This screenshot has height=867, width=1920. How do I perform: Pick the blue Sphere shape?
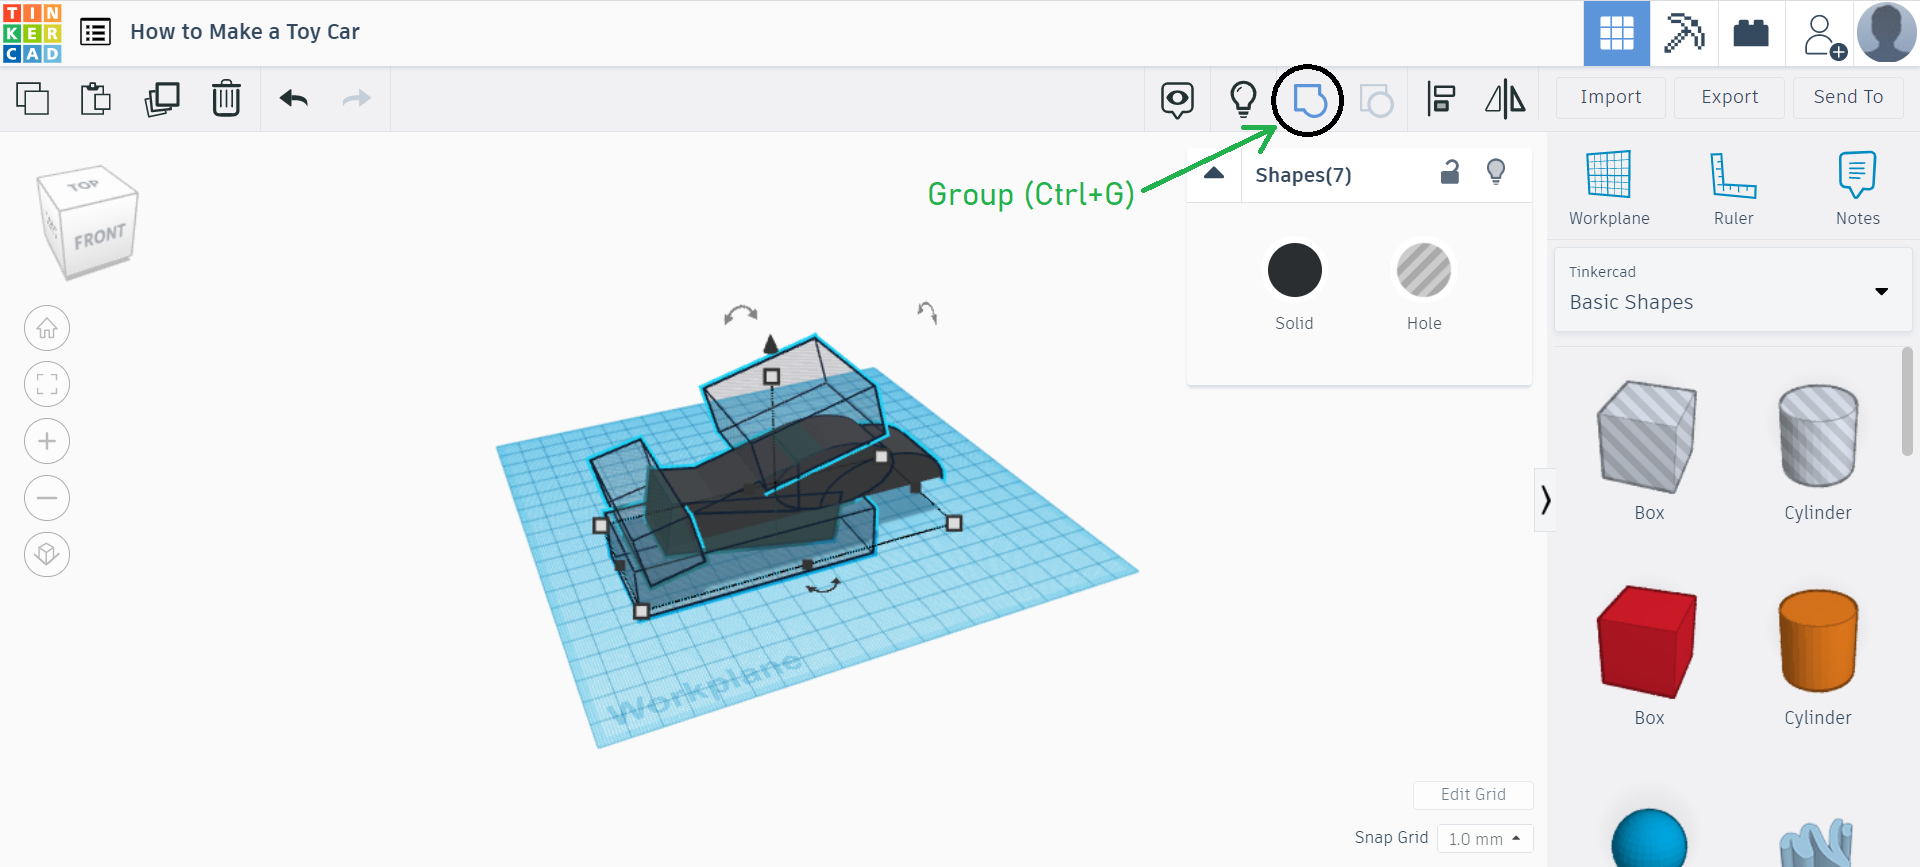tap(1649, 838)
